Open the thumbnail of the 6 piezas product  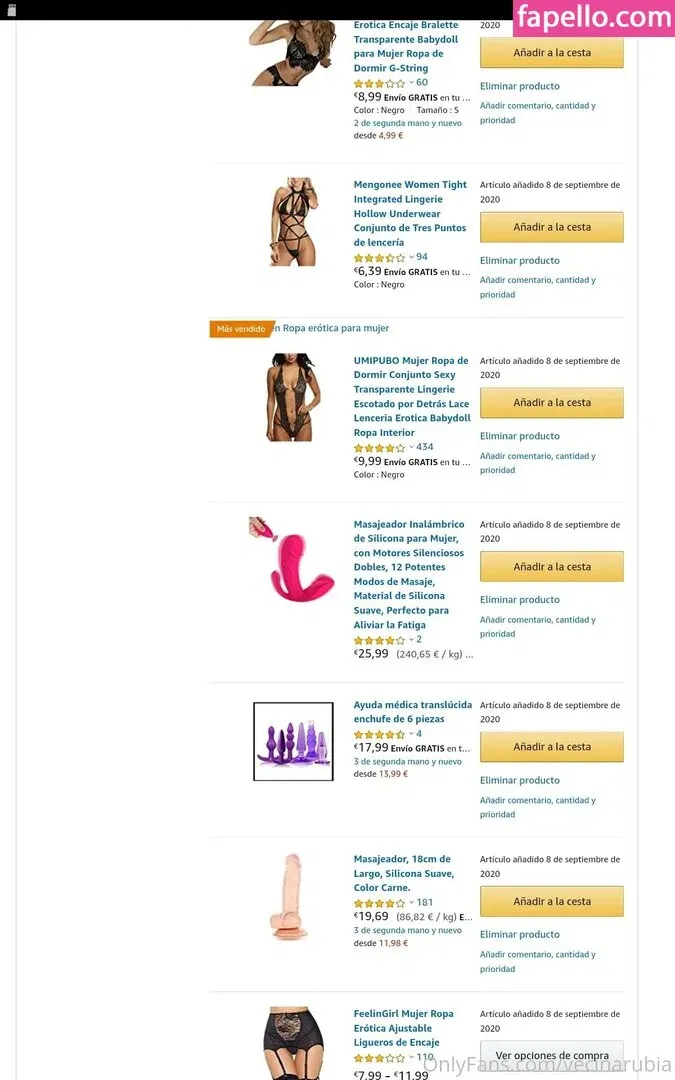click(x=293, y=741)
